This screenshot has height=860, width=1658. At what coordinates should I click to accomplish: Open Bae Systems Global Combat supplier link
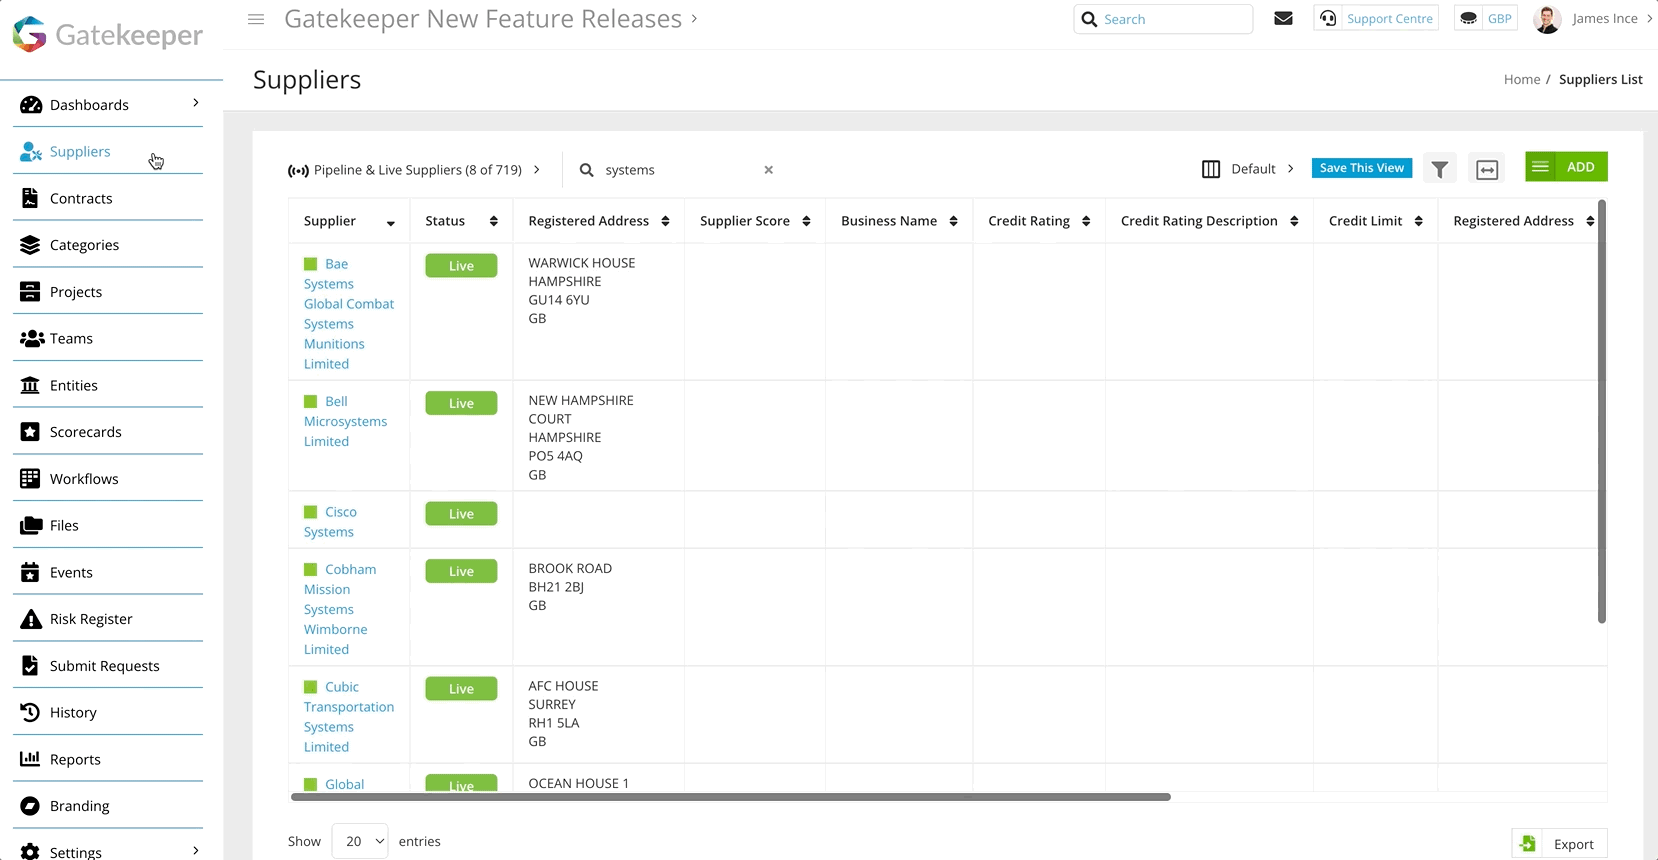(349, 314)
